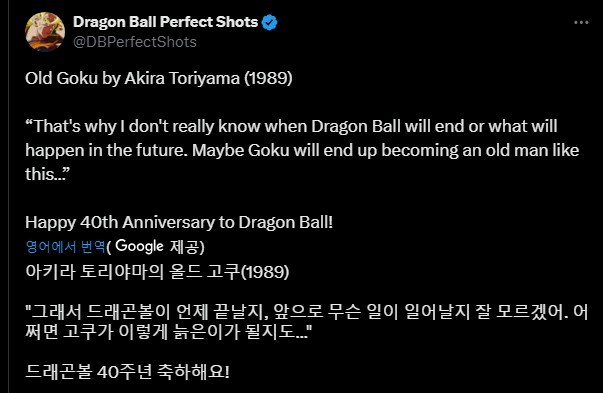Open the three-dot more options menu
603x393 pixels.
point(581,23)
